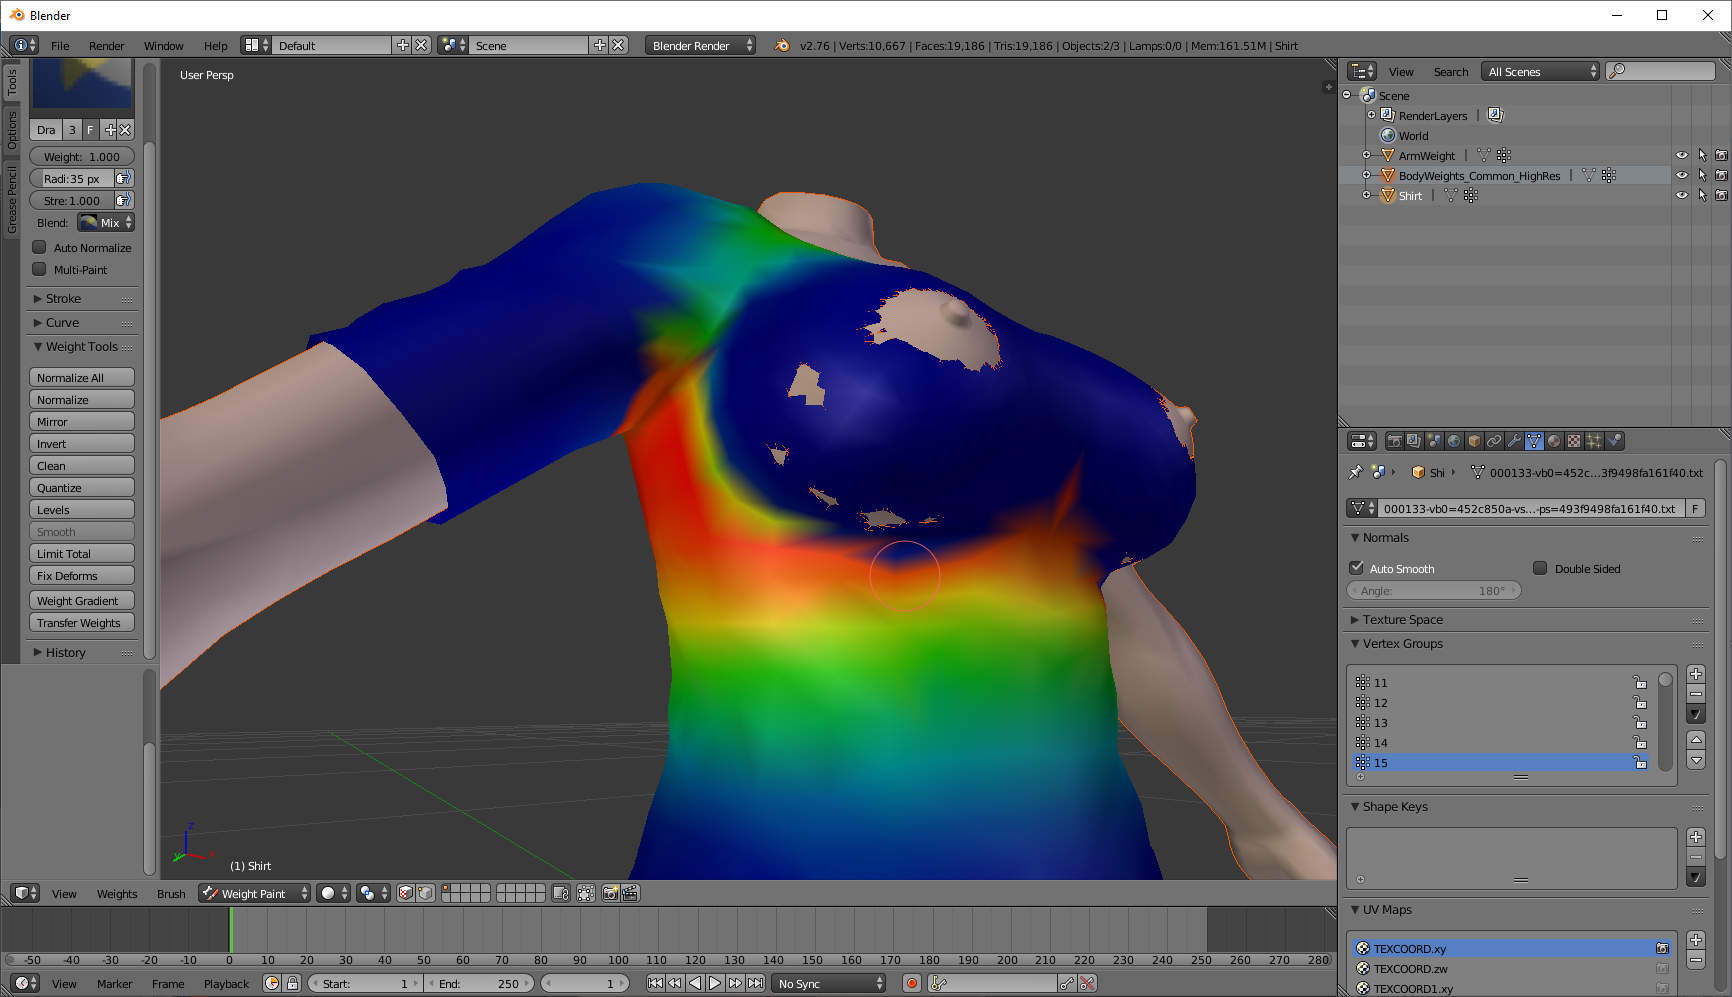This screenshot has width=1732, height=997.
Task: Open the Blend Mix mode dropdown
Action: [106, 222]
